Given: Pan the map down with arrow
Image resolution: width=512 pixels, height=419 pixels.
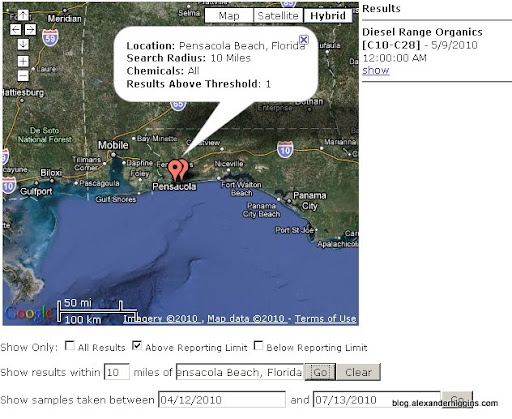Looking at the screenshot, I should tap(23, 44).
